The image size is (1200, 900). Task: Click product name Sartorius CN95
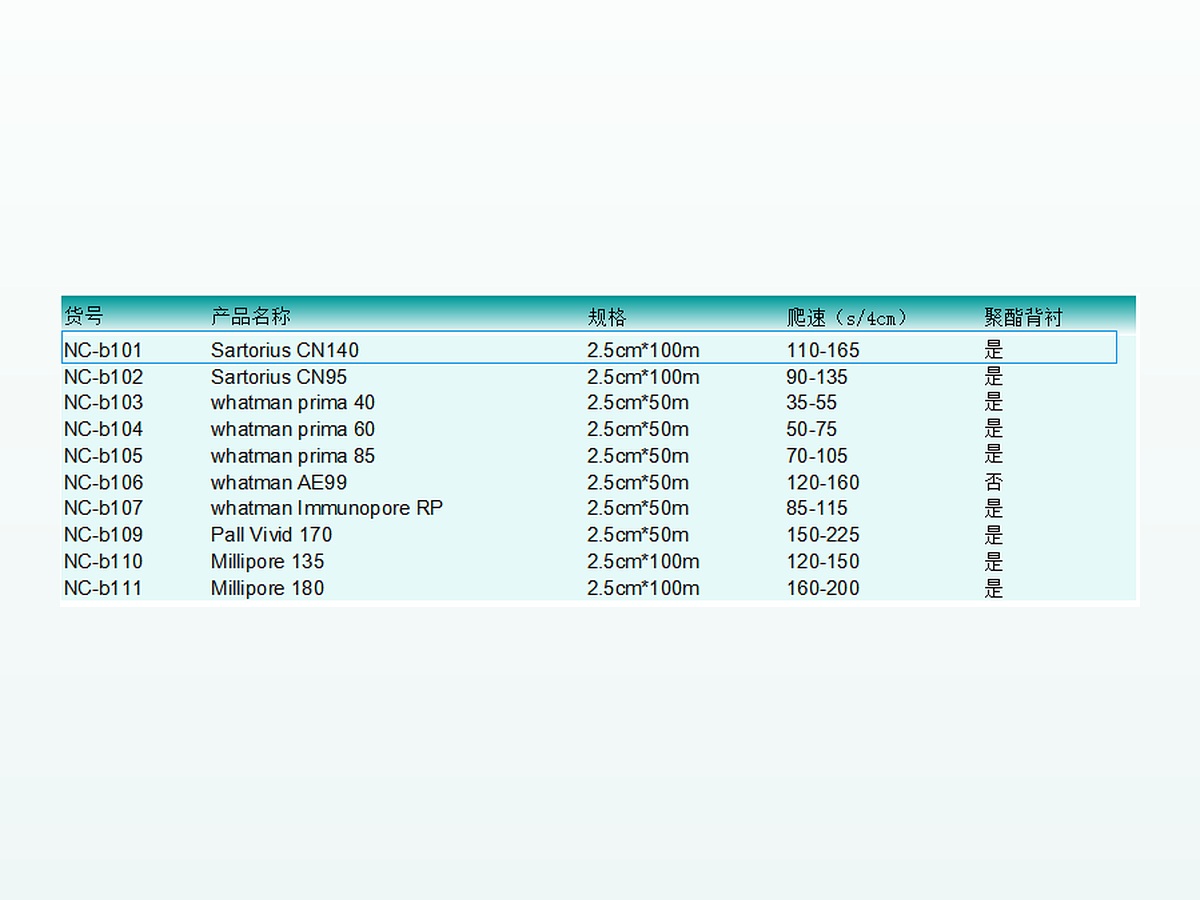(x=279, y=377)
